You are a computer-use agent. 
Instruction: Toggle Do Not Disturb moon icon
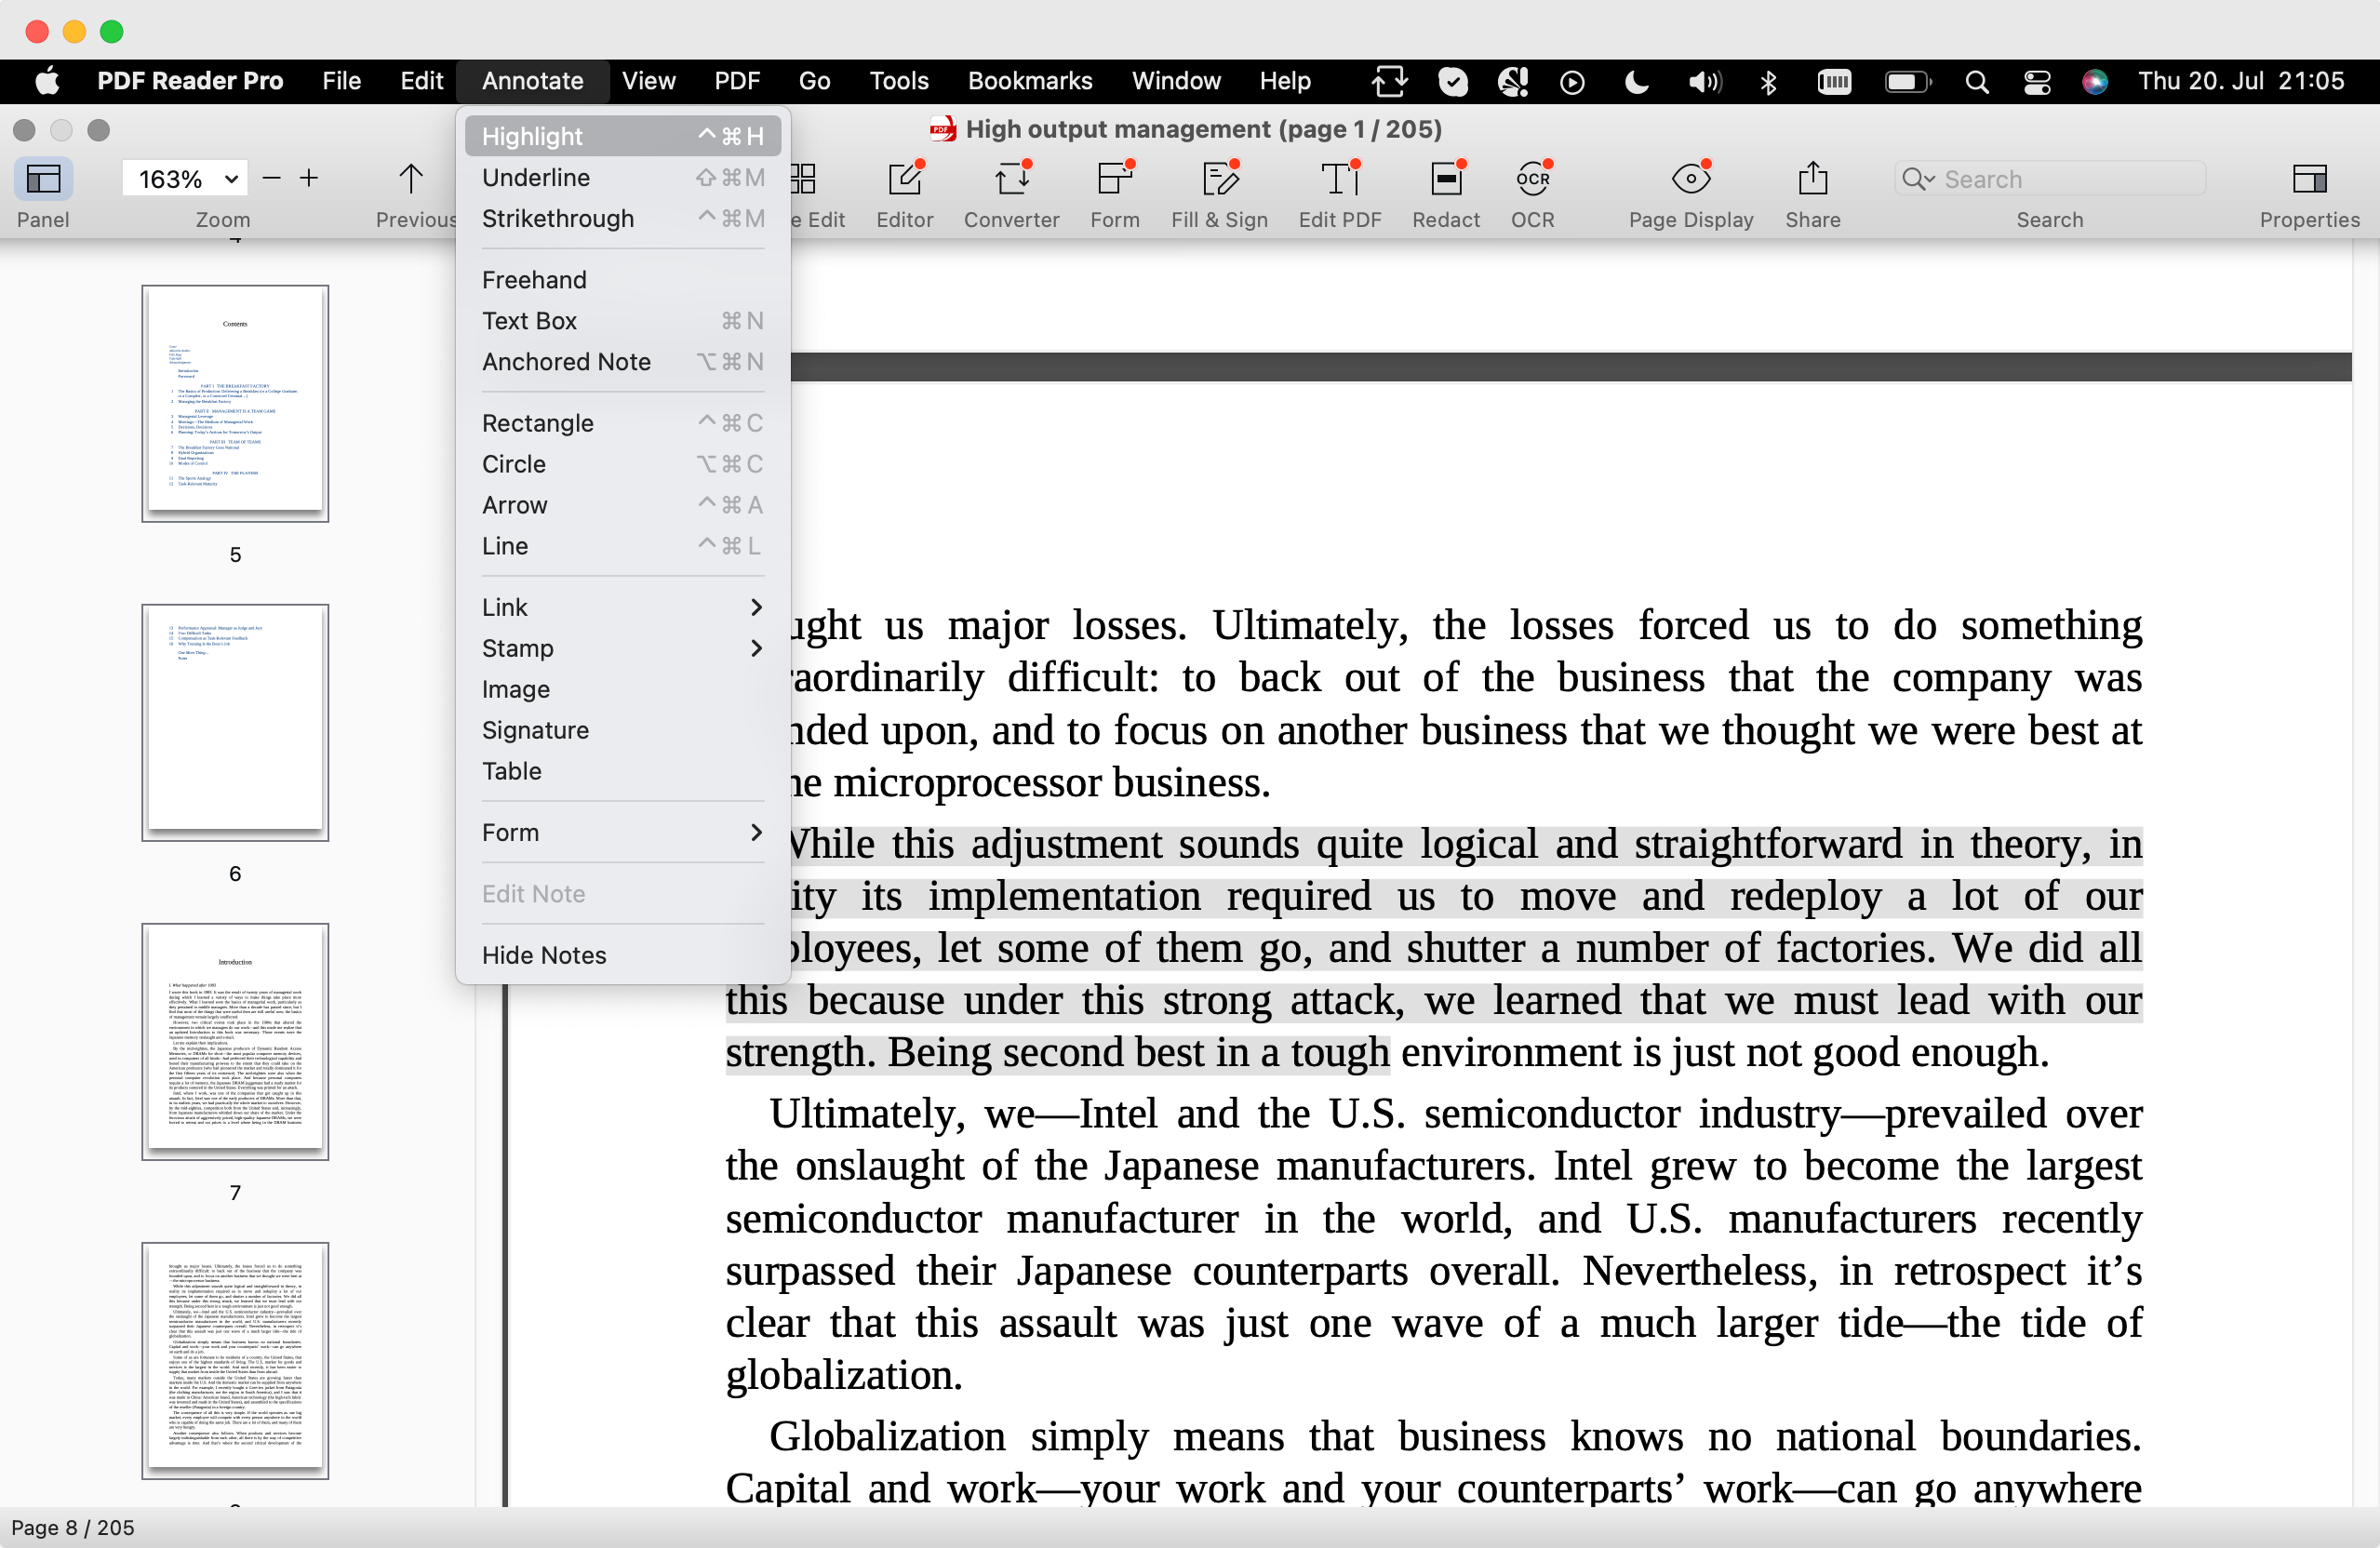pyautogui.click(x=1636, y=82)
